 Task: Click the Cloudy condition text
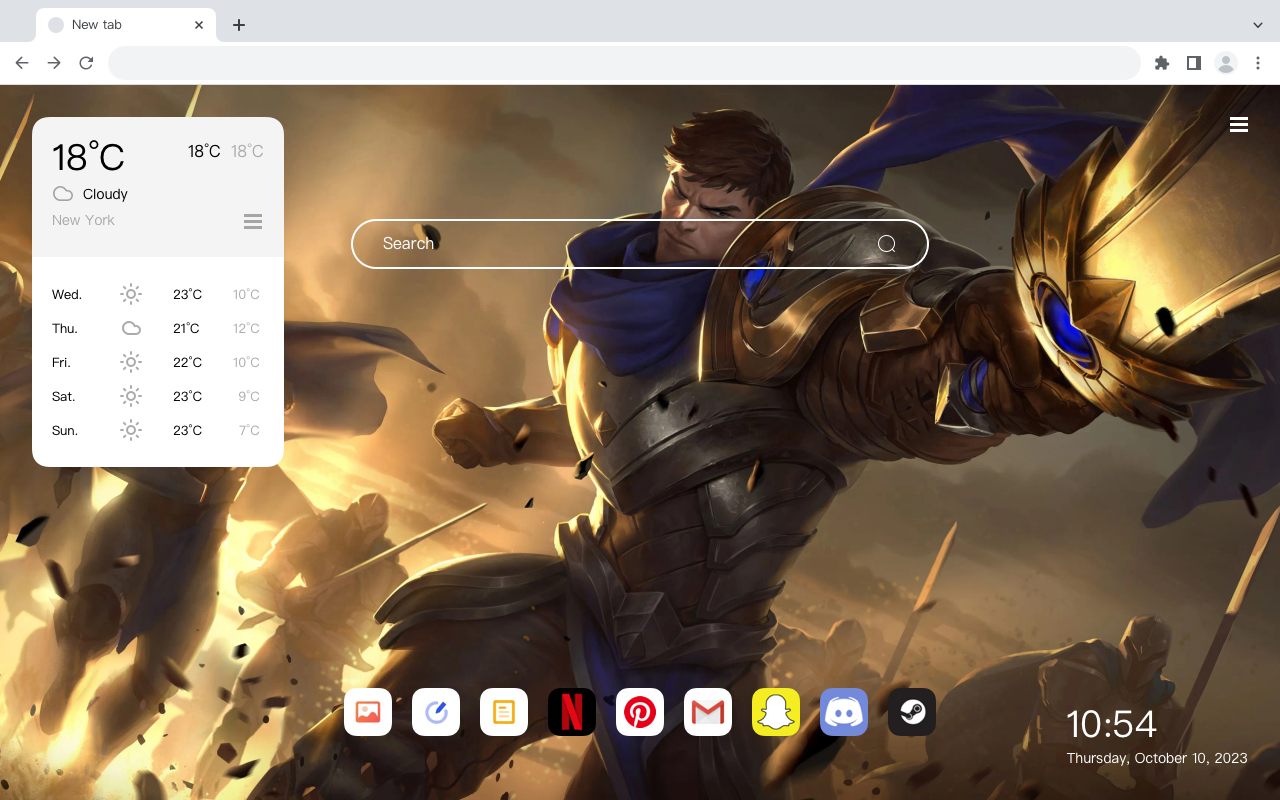tap(105, 194)
